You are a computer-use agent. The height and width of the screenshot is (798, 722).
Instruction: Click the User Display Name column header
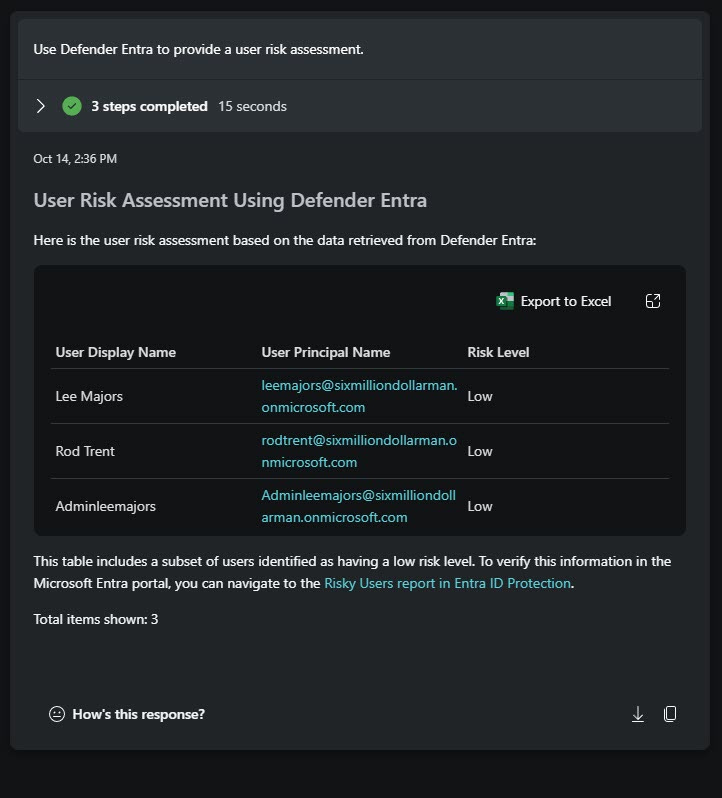click(115, 352)
